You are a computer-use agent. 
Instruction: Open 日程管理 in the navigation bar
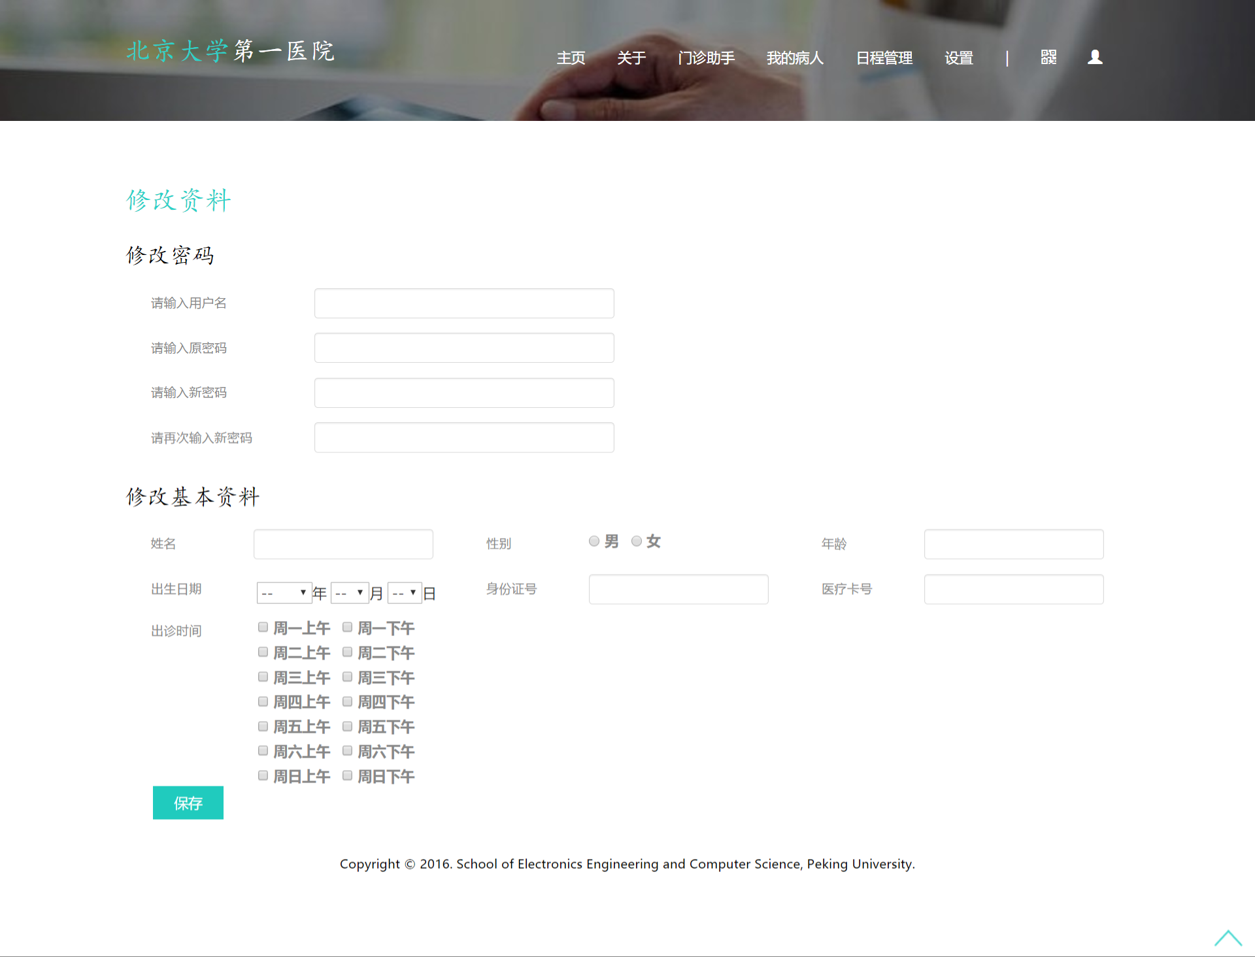click(884, 58)
